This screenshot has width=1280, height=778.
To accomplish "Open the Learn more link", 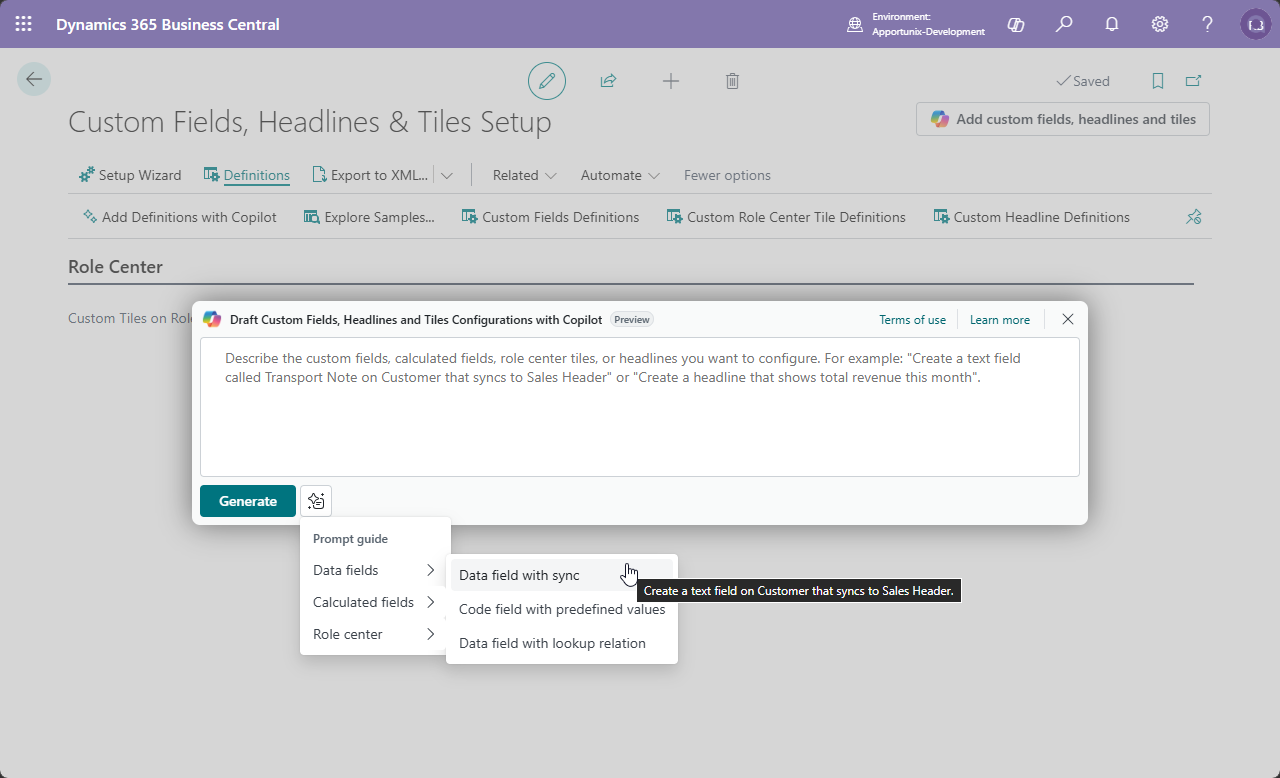I will click(1000, 320).
